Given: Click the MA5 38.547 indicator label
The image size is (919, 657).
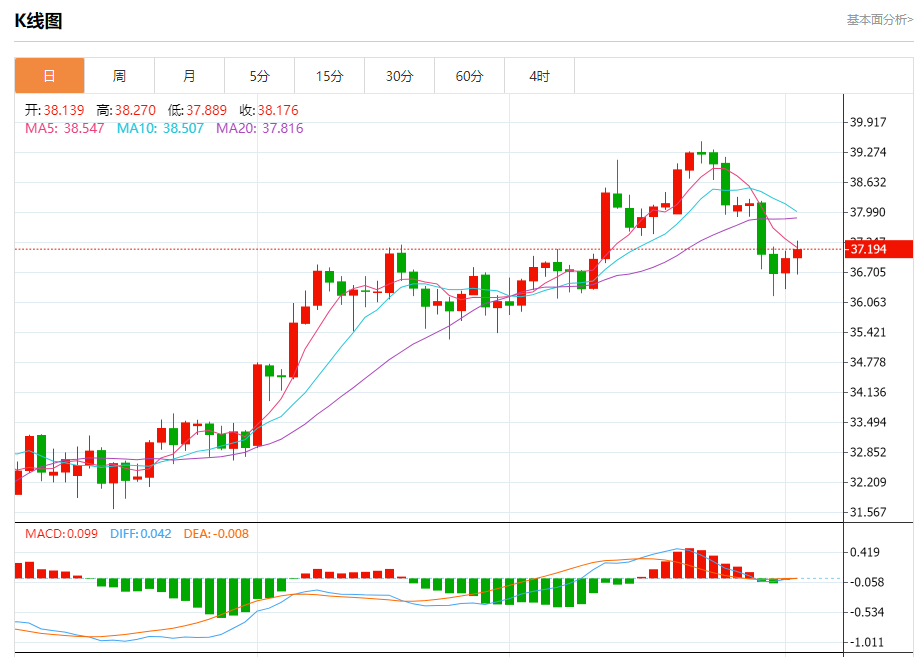Looking at the screenshot, I should tap(64, 128).
